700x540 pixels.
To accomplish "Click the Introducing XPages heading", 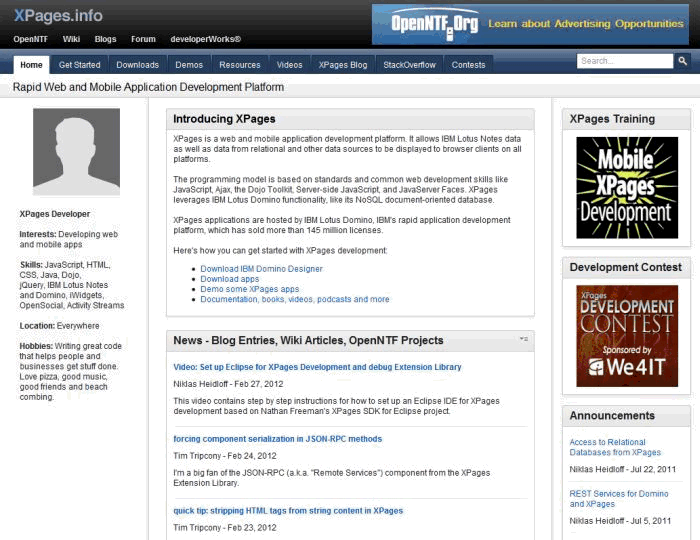I will 224,119.
